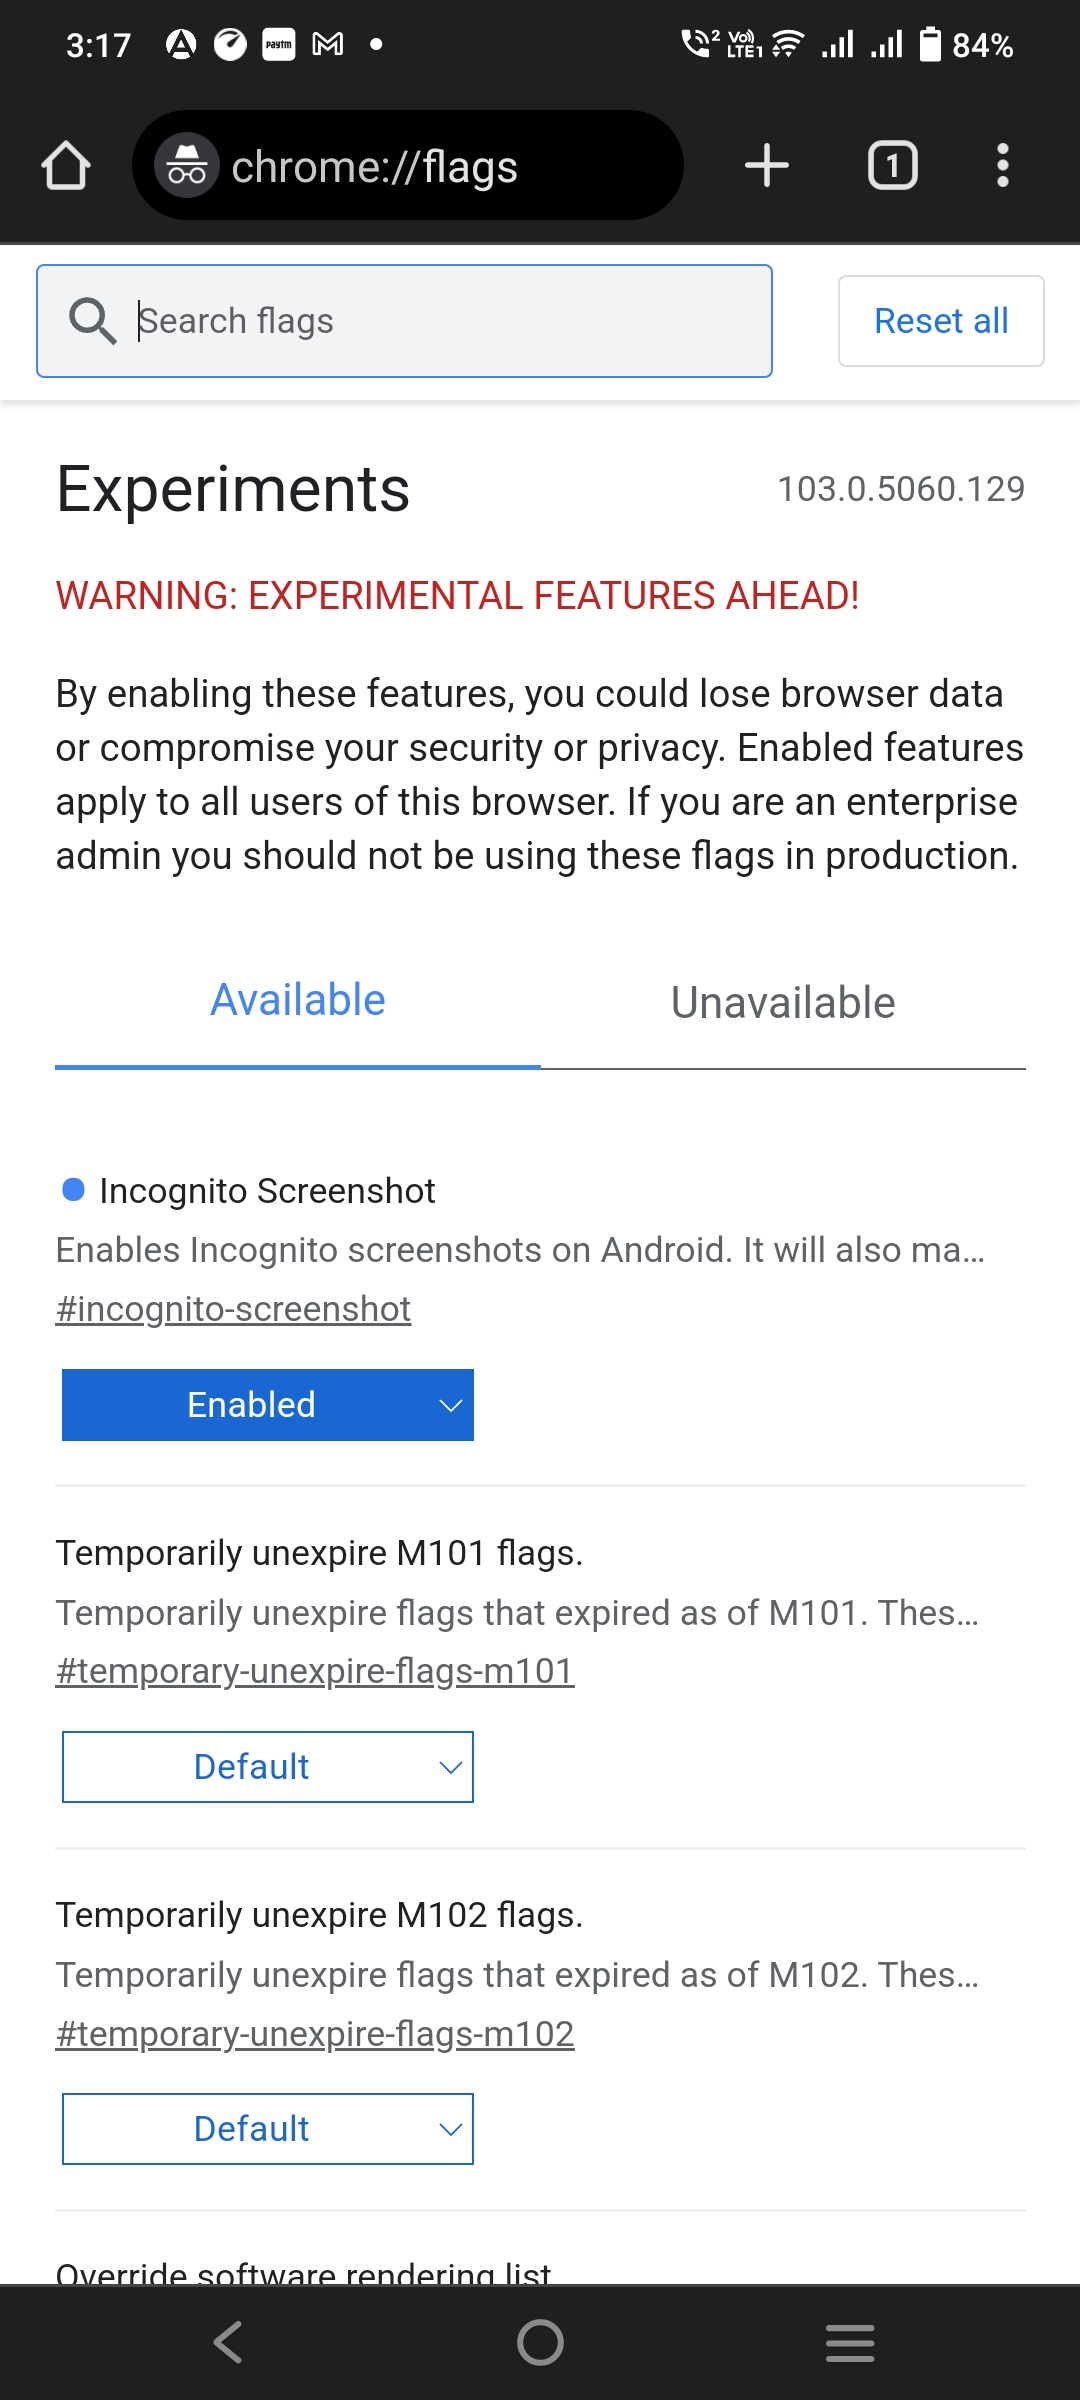1080x2400 pixels.
Task: Switch to the Unavailable tab
Action: point(783,1003)
